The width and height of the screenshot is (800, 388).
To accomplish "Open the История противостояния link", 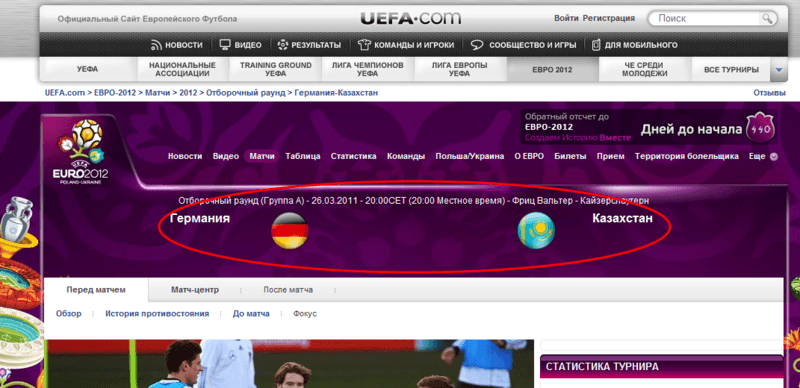I will pos(157,313).
